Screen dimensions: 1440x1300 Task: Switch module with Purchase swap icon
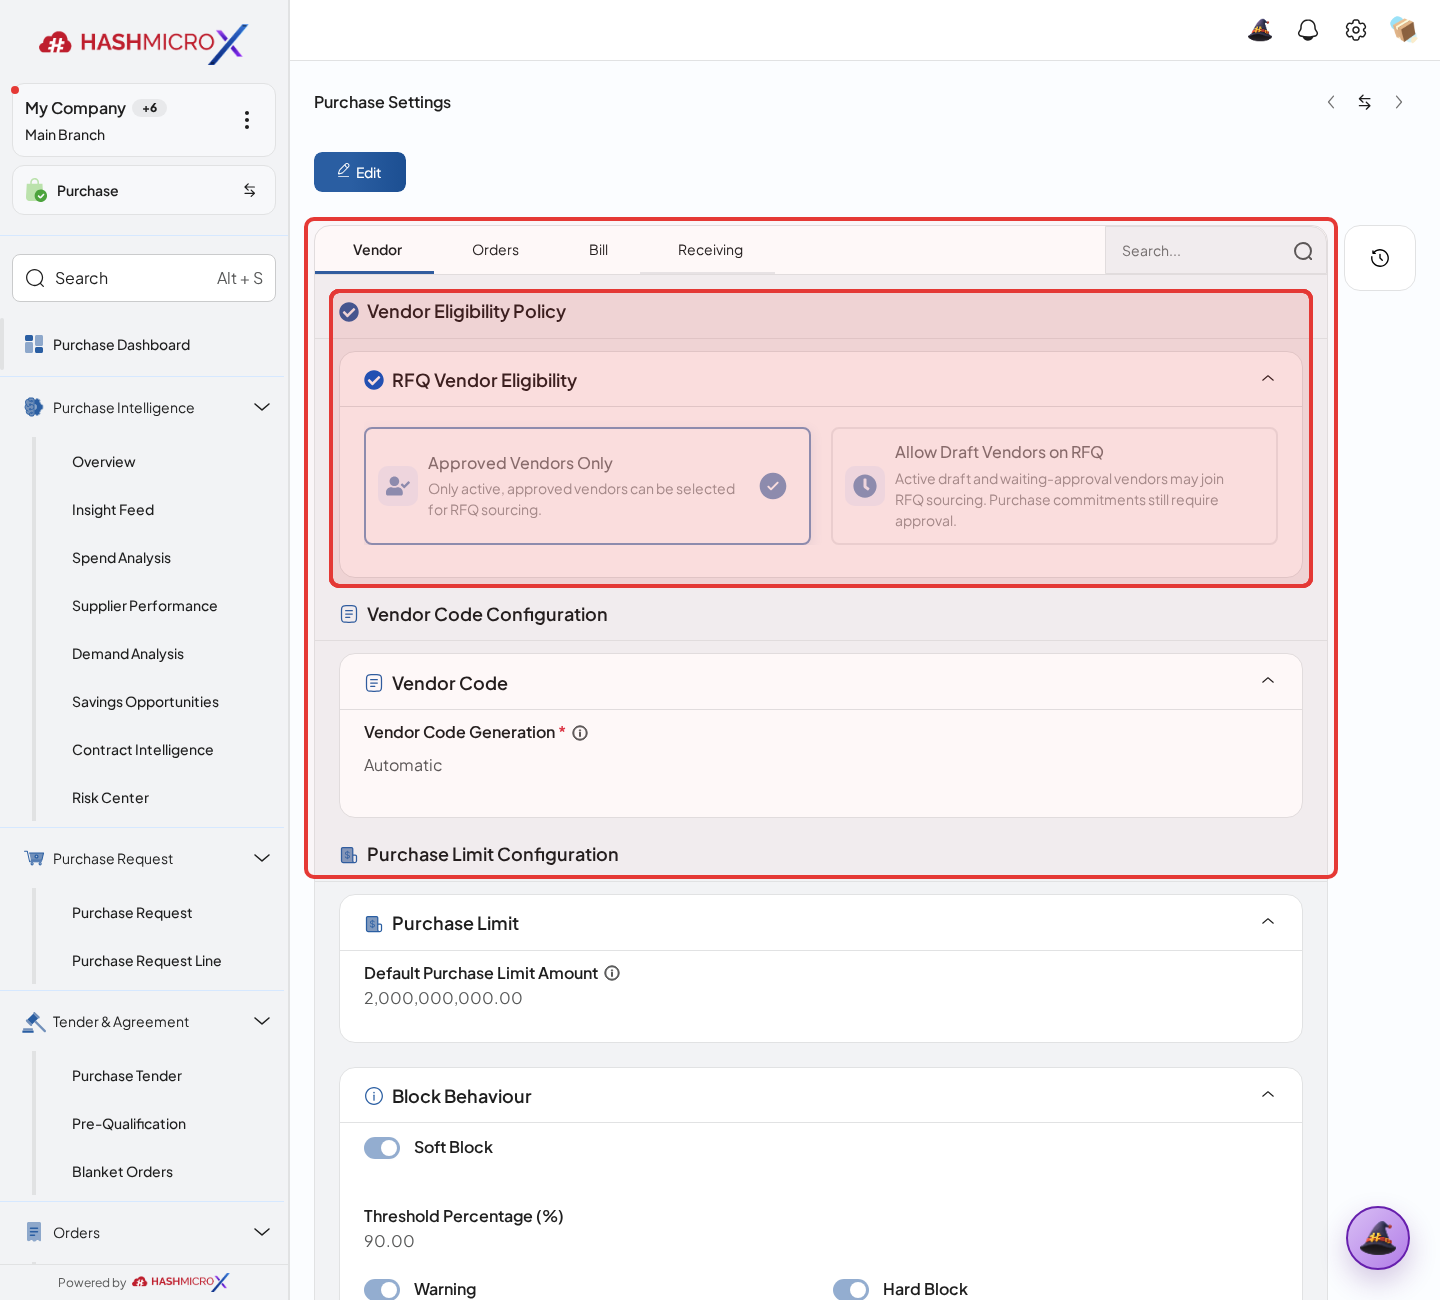pyautogui.click(x=250, y=190)
